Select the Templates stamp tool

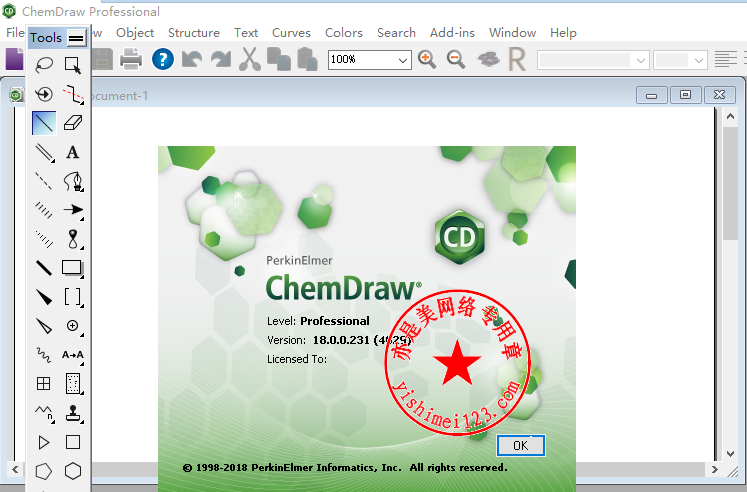[x=73, y=413]
